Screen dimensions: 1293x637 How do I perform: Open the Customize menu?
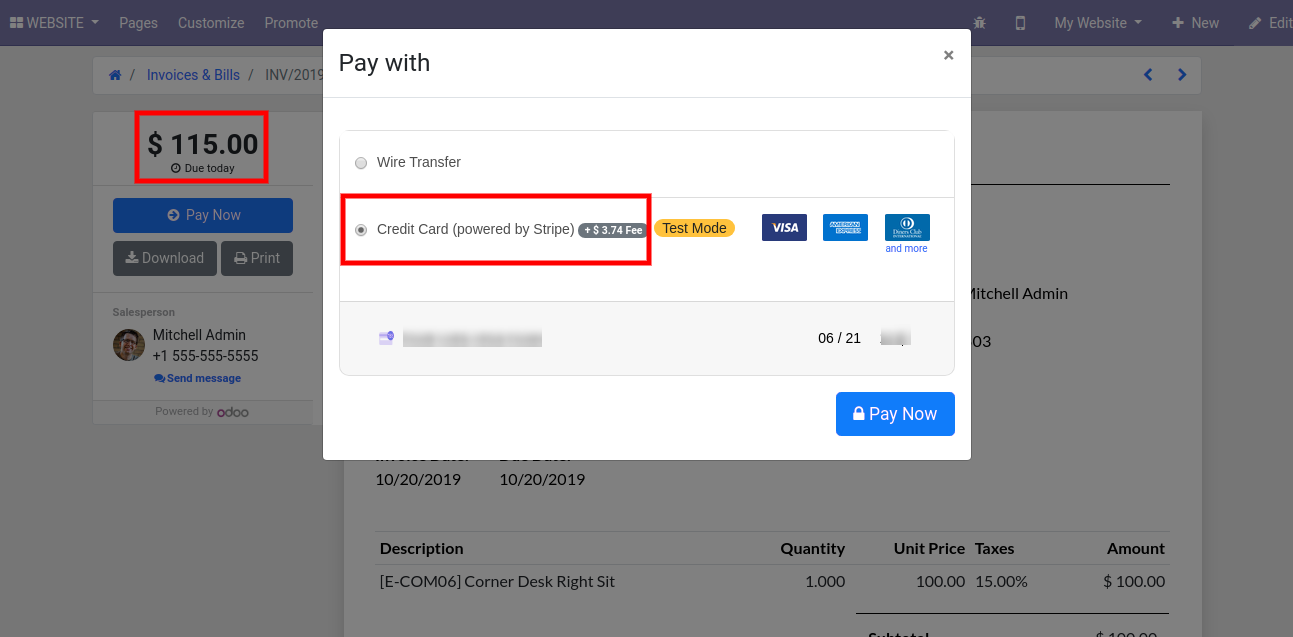coord(211,23)
